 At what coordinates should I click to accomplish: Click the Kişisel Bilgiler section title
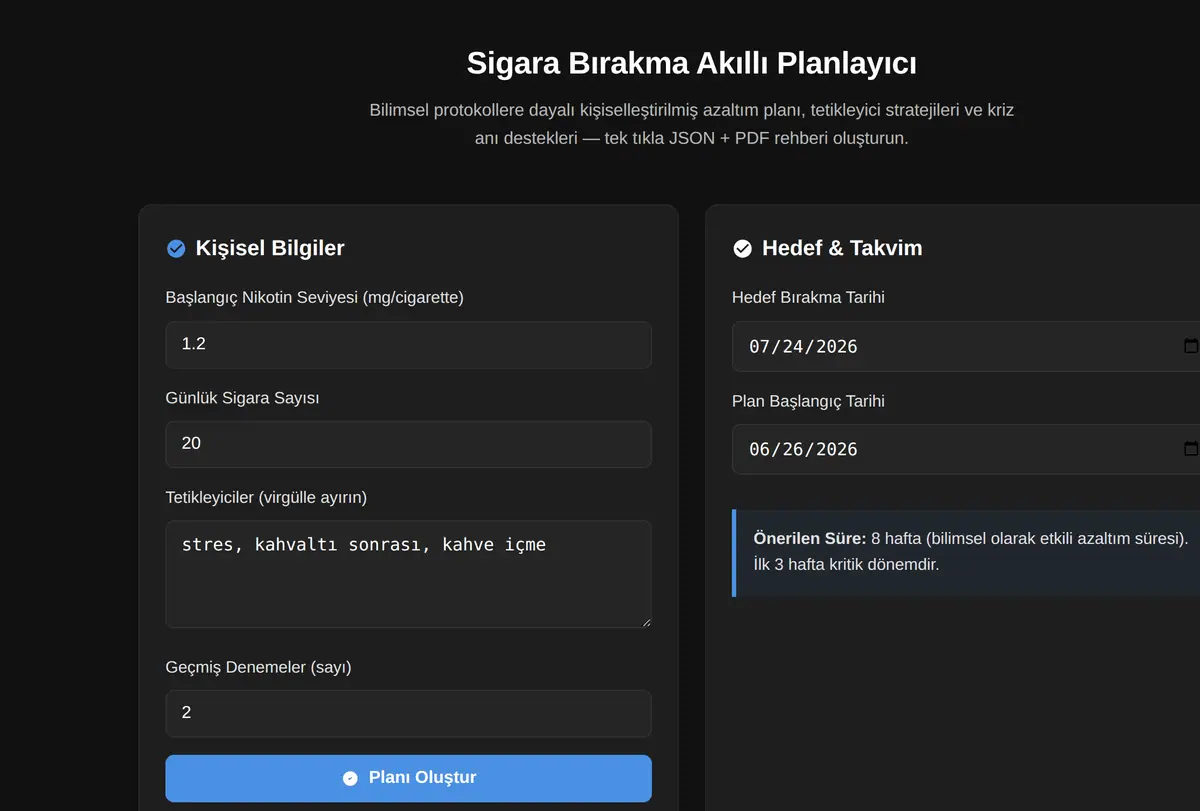270,249
